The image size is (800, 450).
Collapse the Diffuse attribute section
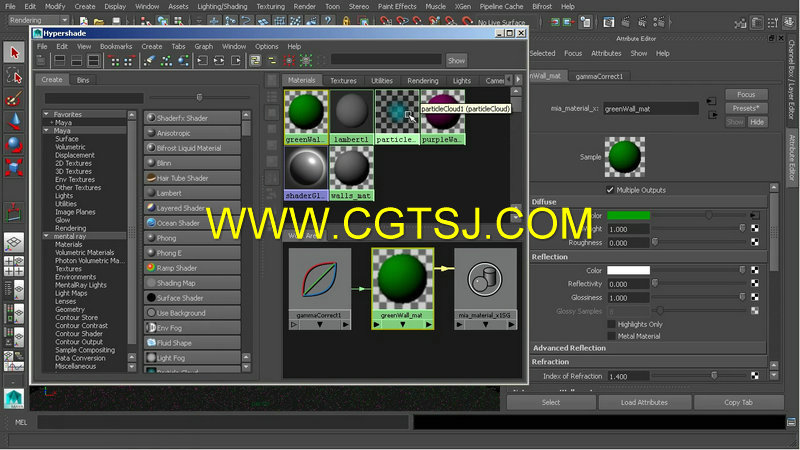pyautogui.click(x=648, y=202)
